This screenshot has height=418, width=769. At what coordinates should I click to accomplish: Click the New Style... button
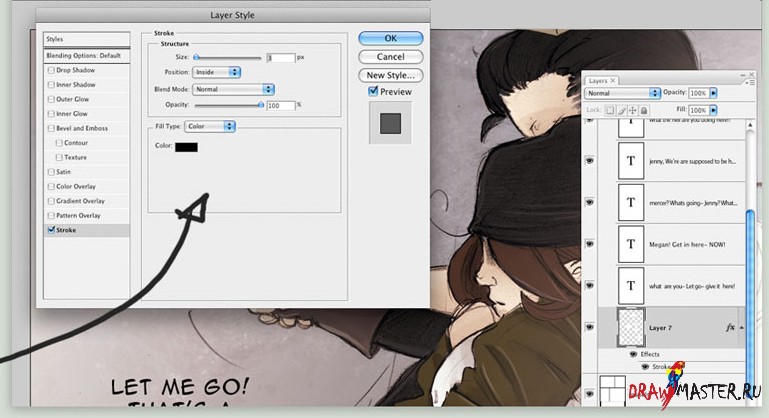click(x=390, y=76)
